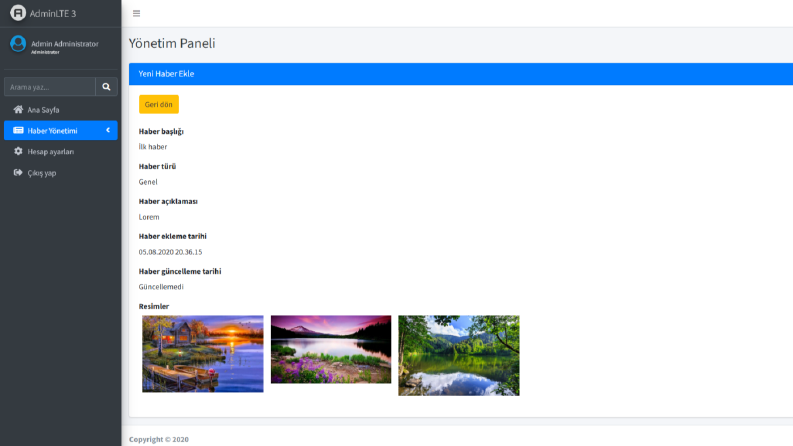Click the admin user avatar icon

(x=18, y=44)
